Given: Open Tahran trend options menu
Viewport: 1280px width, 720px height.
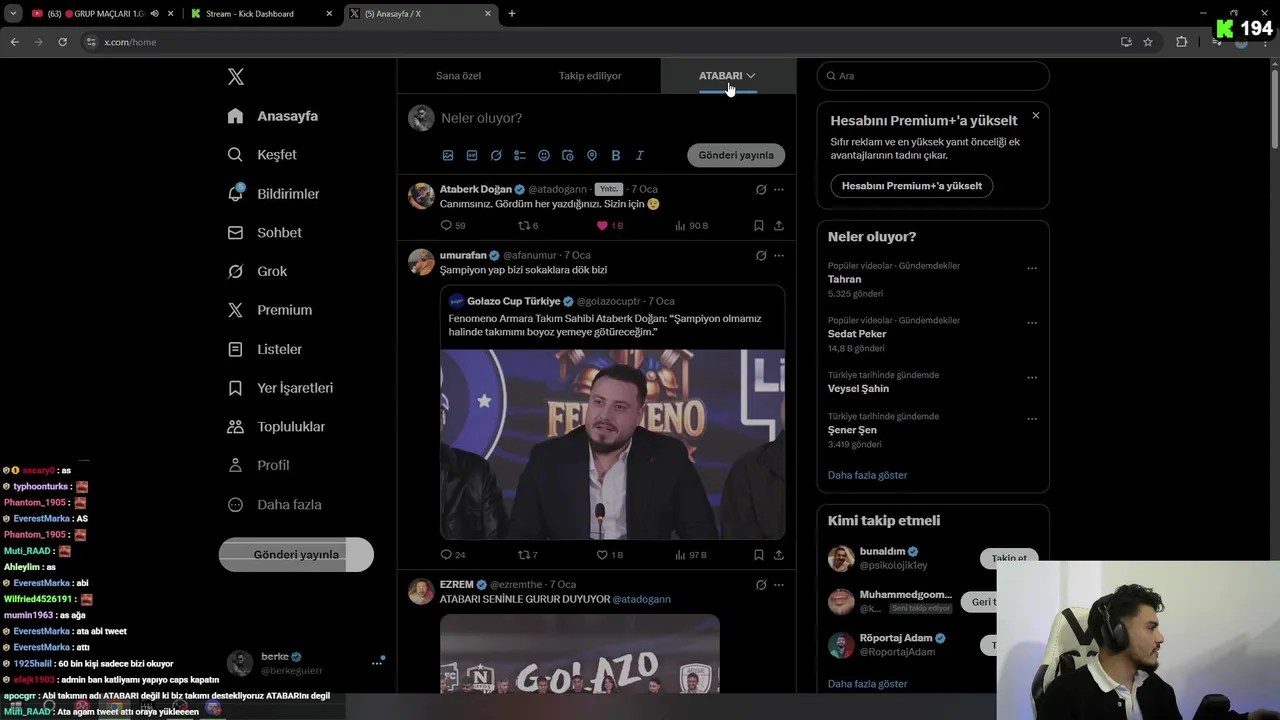Looking at the screenshot, I should pos(1032,268).
